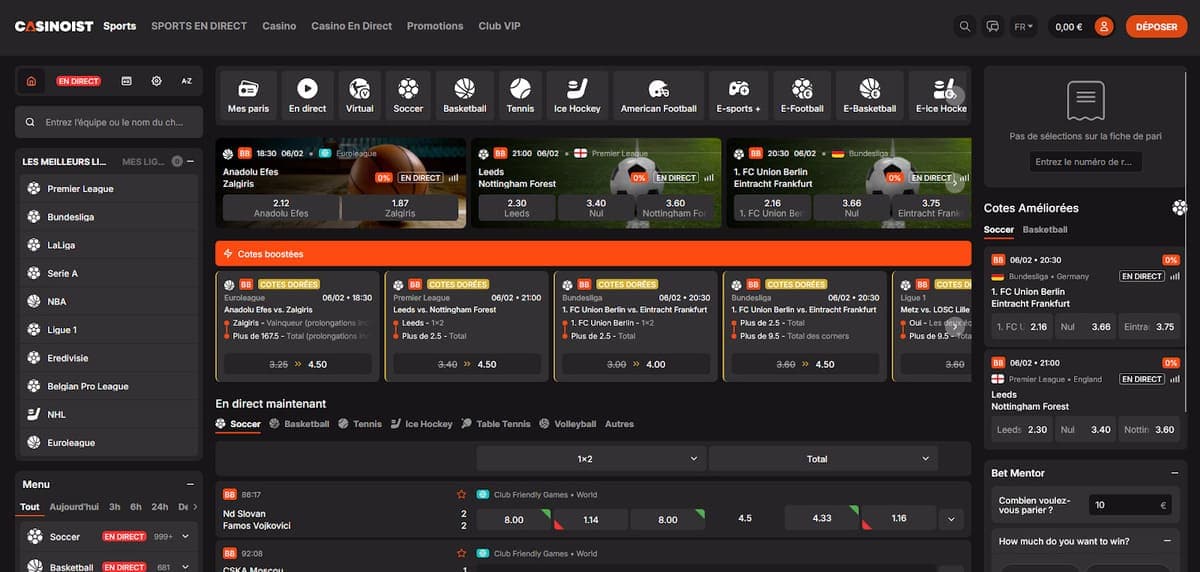Click the user account profile icon
The width and height of the screenshot is (1200, 572).
pyautogui.click(x=1104, y=27)
